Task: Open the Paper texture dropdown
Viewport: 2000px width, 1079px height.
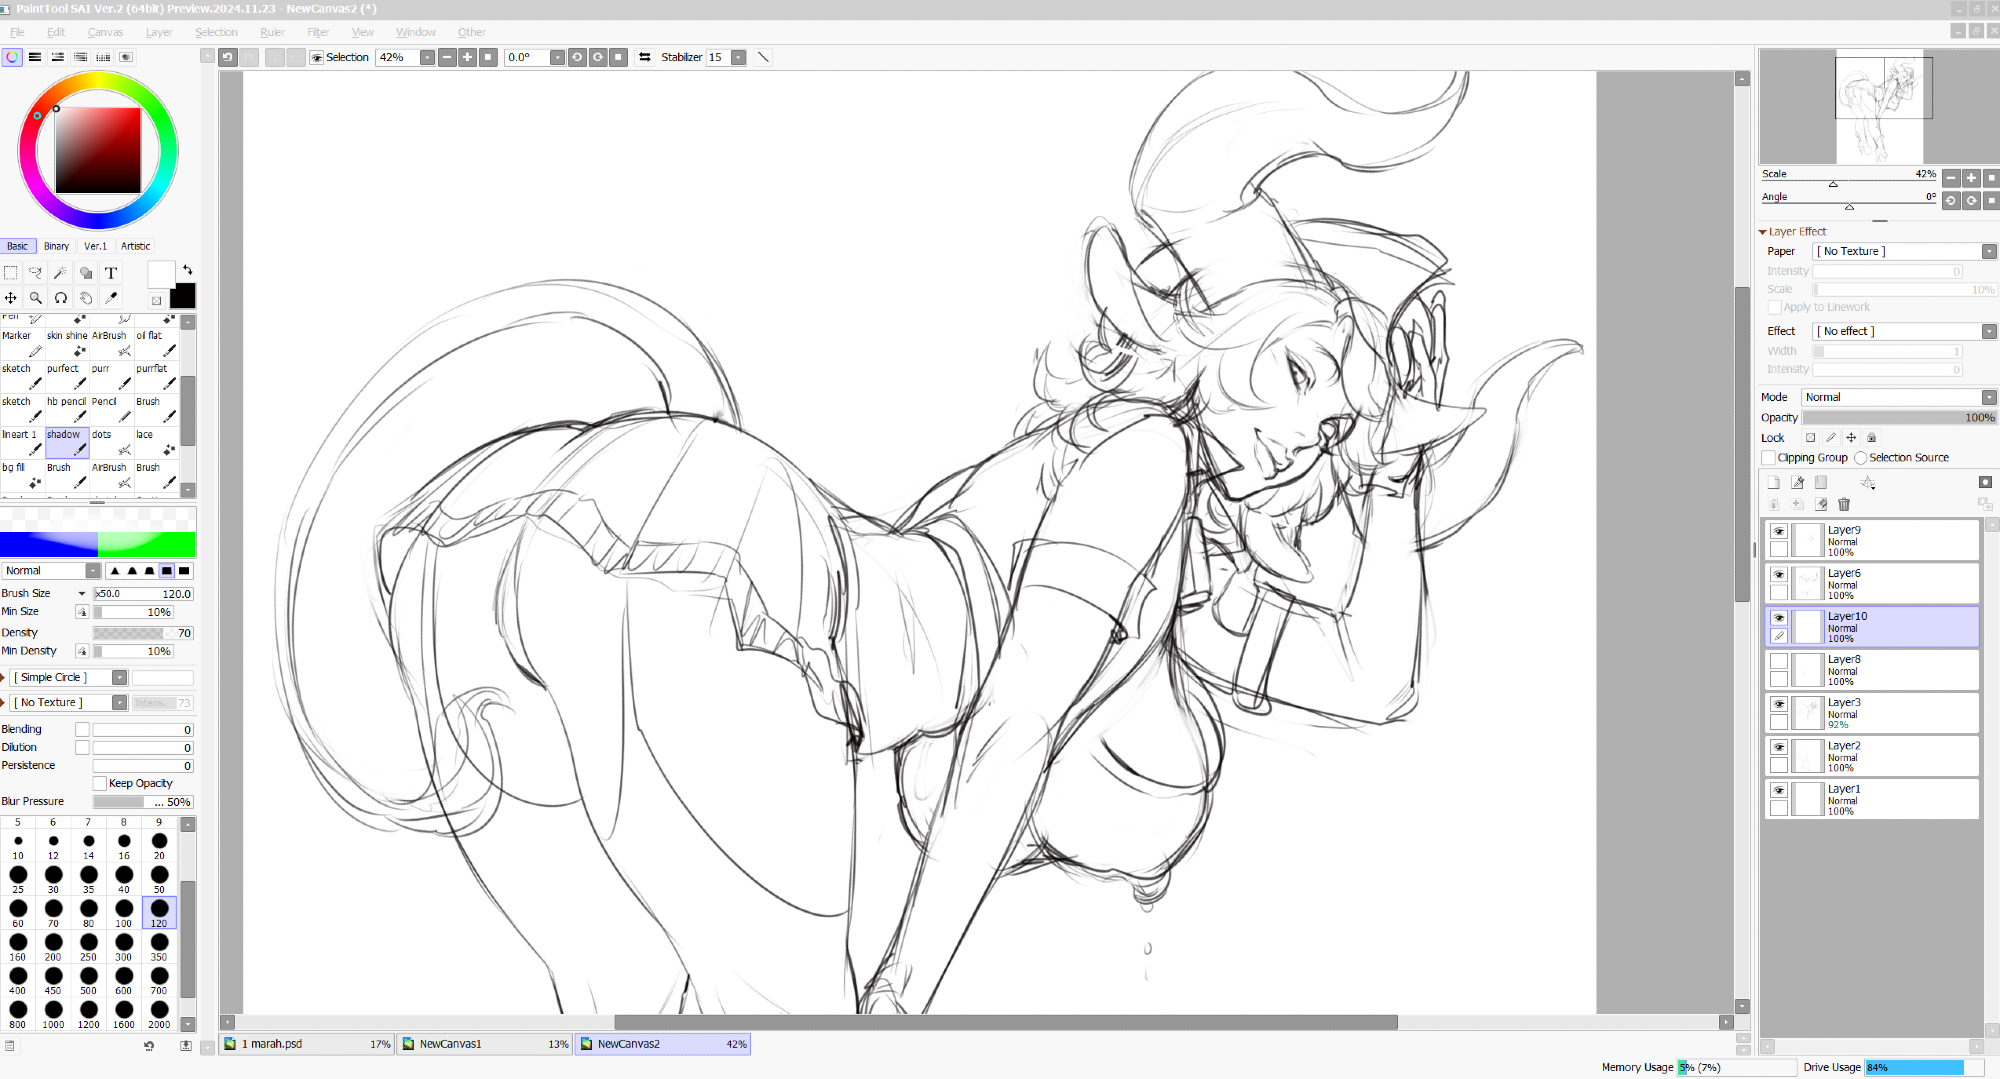Action: tap(1904, 252)
